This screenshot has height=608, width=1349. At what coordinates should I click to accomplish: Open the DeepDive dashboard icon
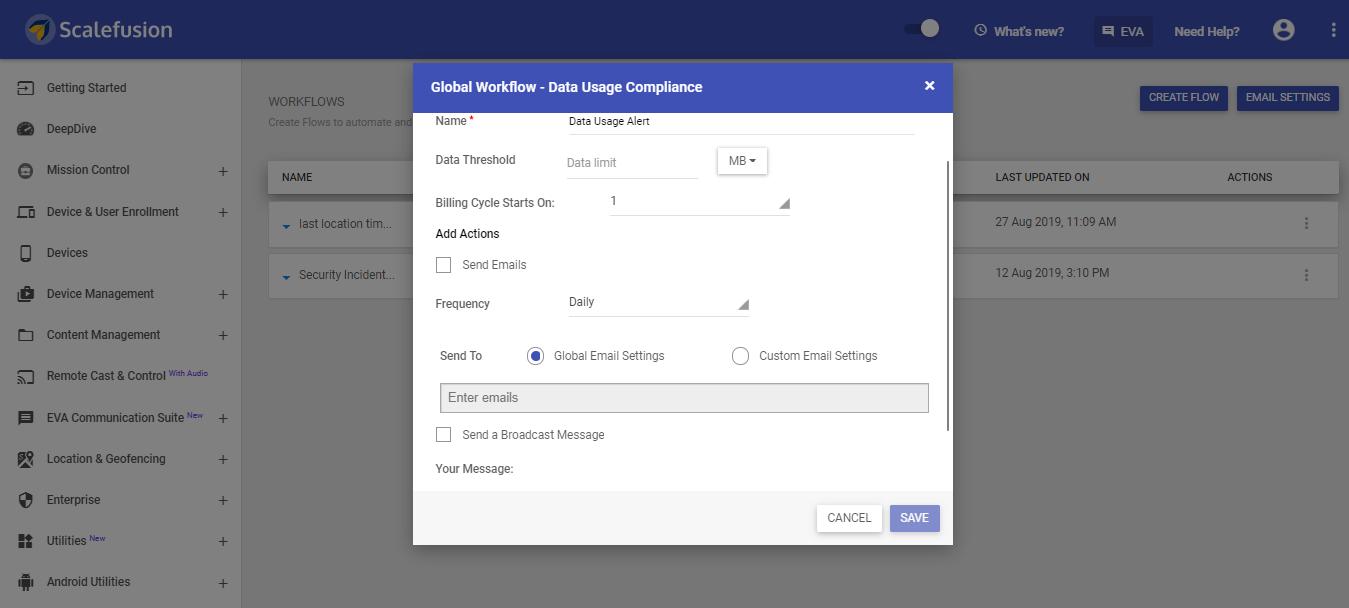(26, 129)
